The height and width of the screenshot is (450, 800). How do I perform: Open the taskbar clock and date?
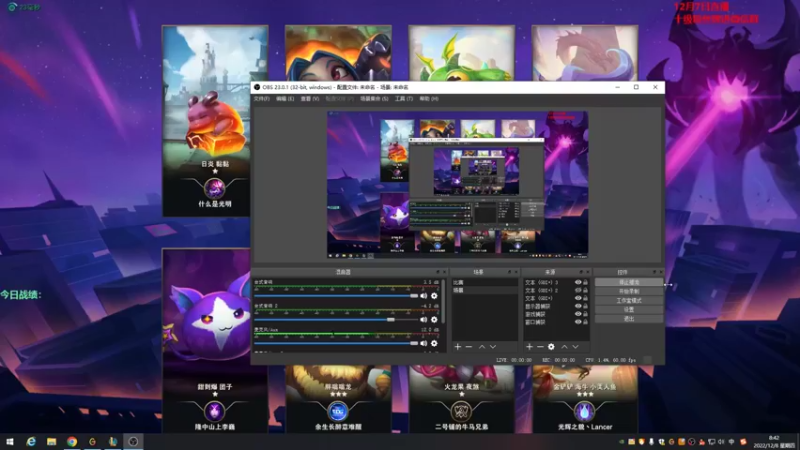click(774, 442)
